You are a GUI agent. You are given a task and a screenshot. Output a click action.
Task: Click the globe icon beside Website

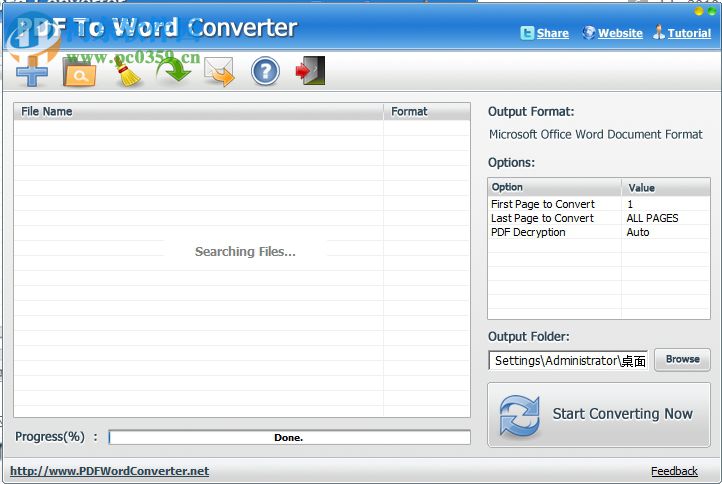(x=588, y=33)
